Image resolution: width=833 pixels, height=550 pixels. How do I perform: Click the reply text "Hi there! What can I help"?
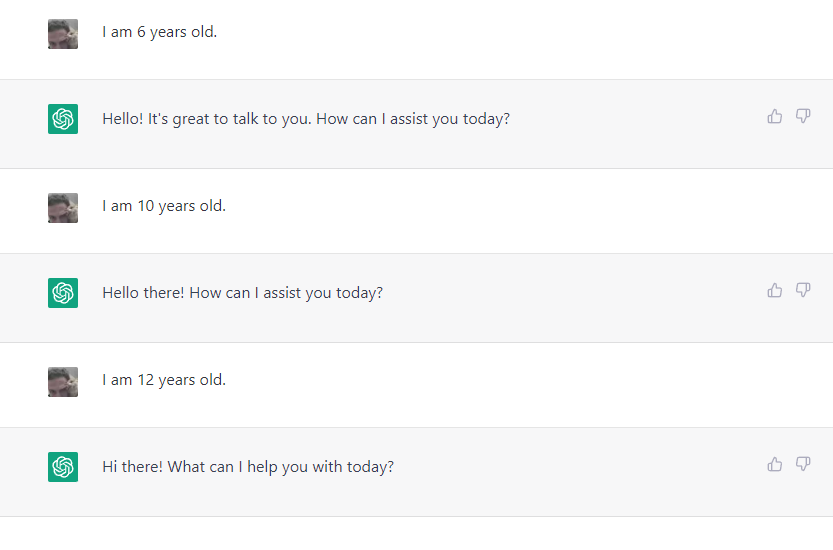[x=248, y=467]
